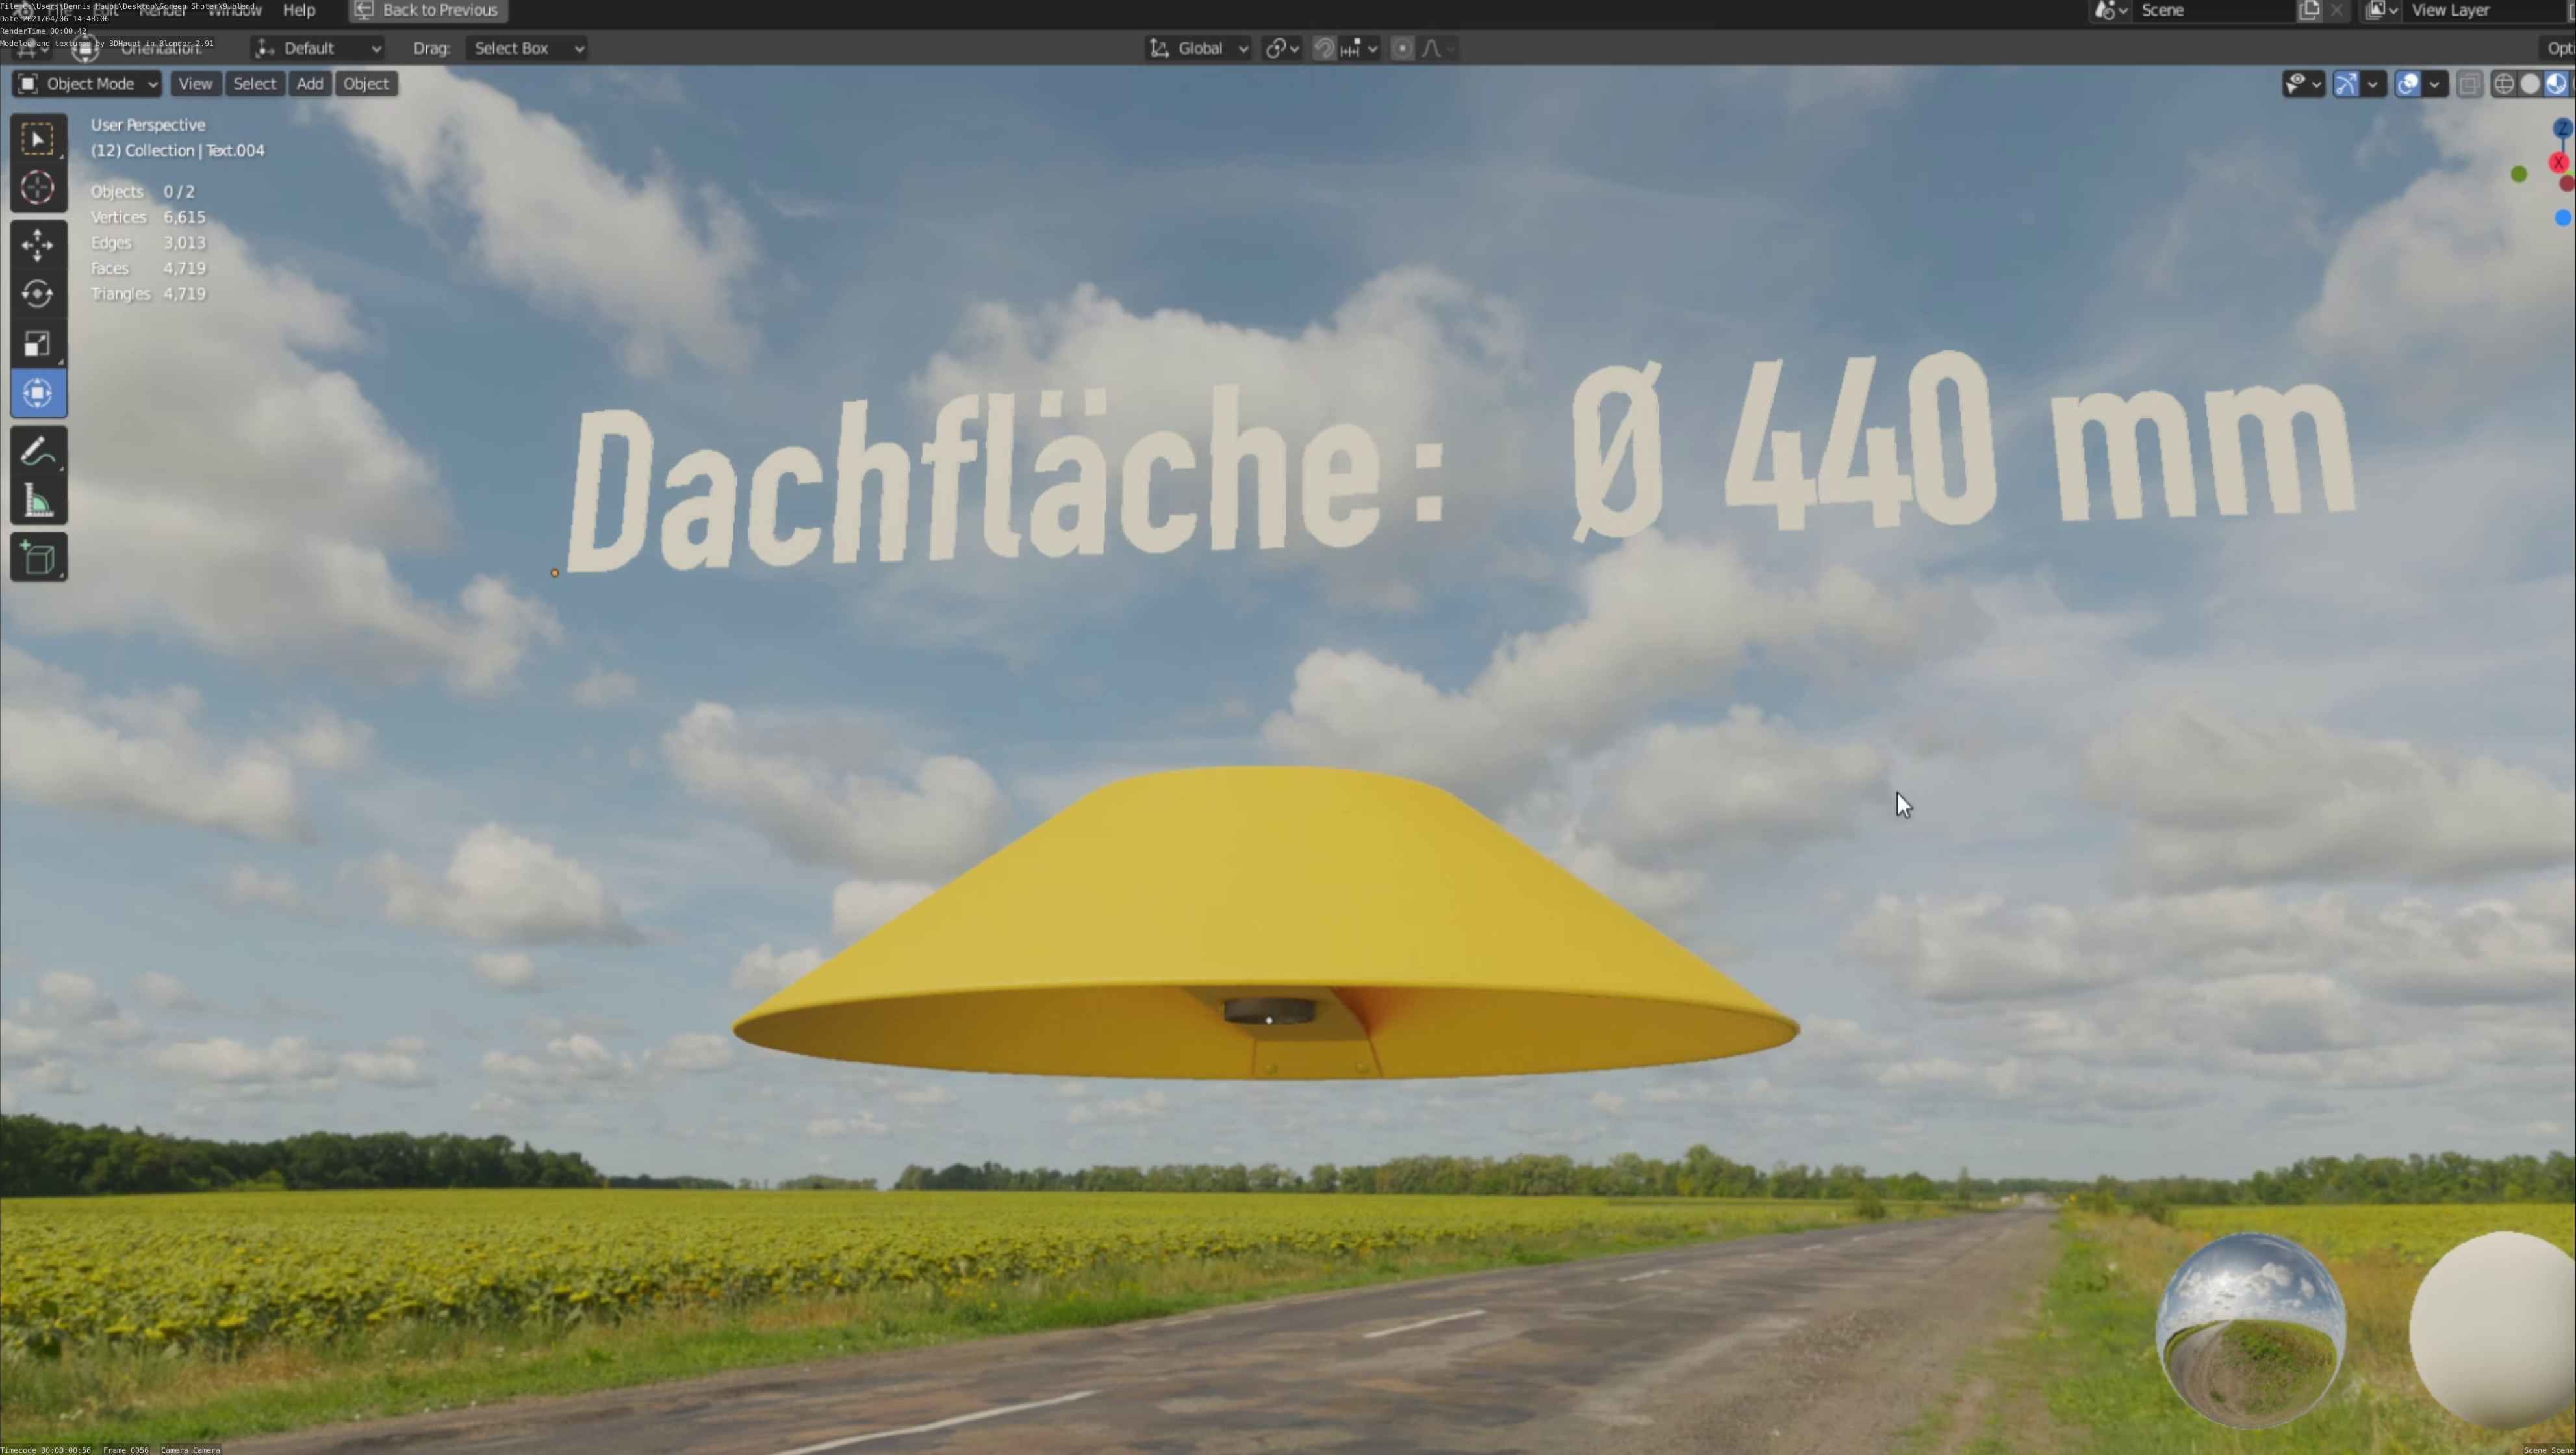2576x1455 pixels.
Task: Open the Object Mode dropdown
Action: (87, 84)
